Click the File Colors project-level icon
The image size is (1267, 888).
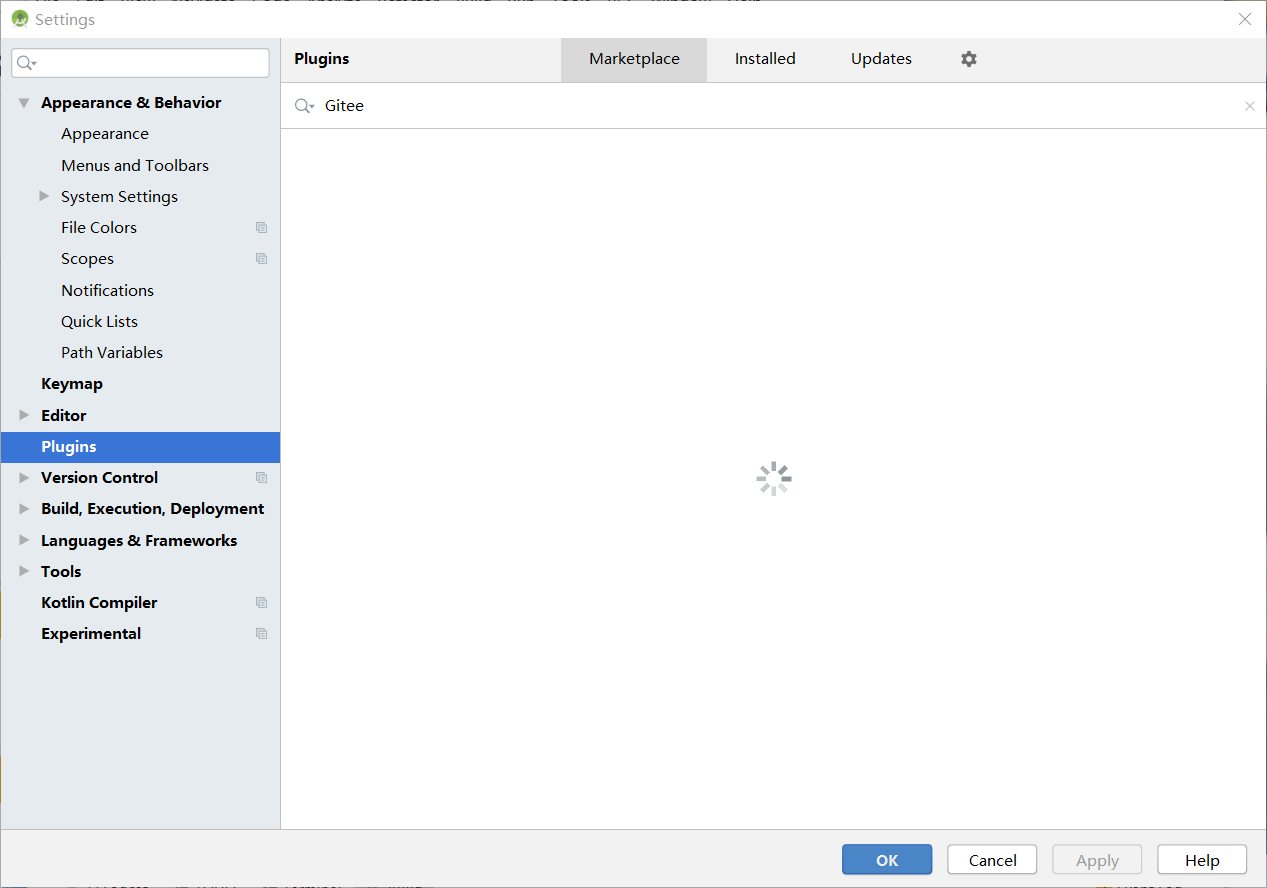tap(261, 228)
